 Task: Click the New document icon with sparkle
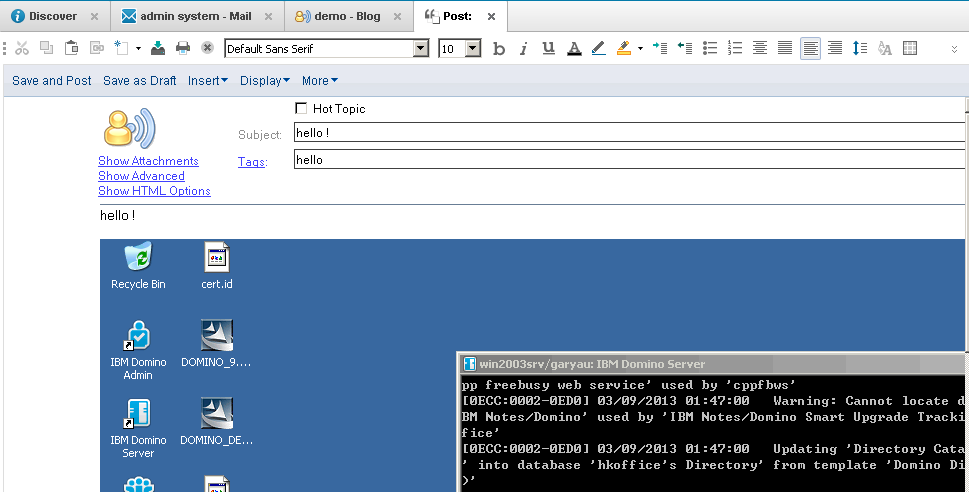pos(121,48)
